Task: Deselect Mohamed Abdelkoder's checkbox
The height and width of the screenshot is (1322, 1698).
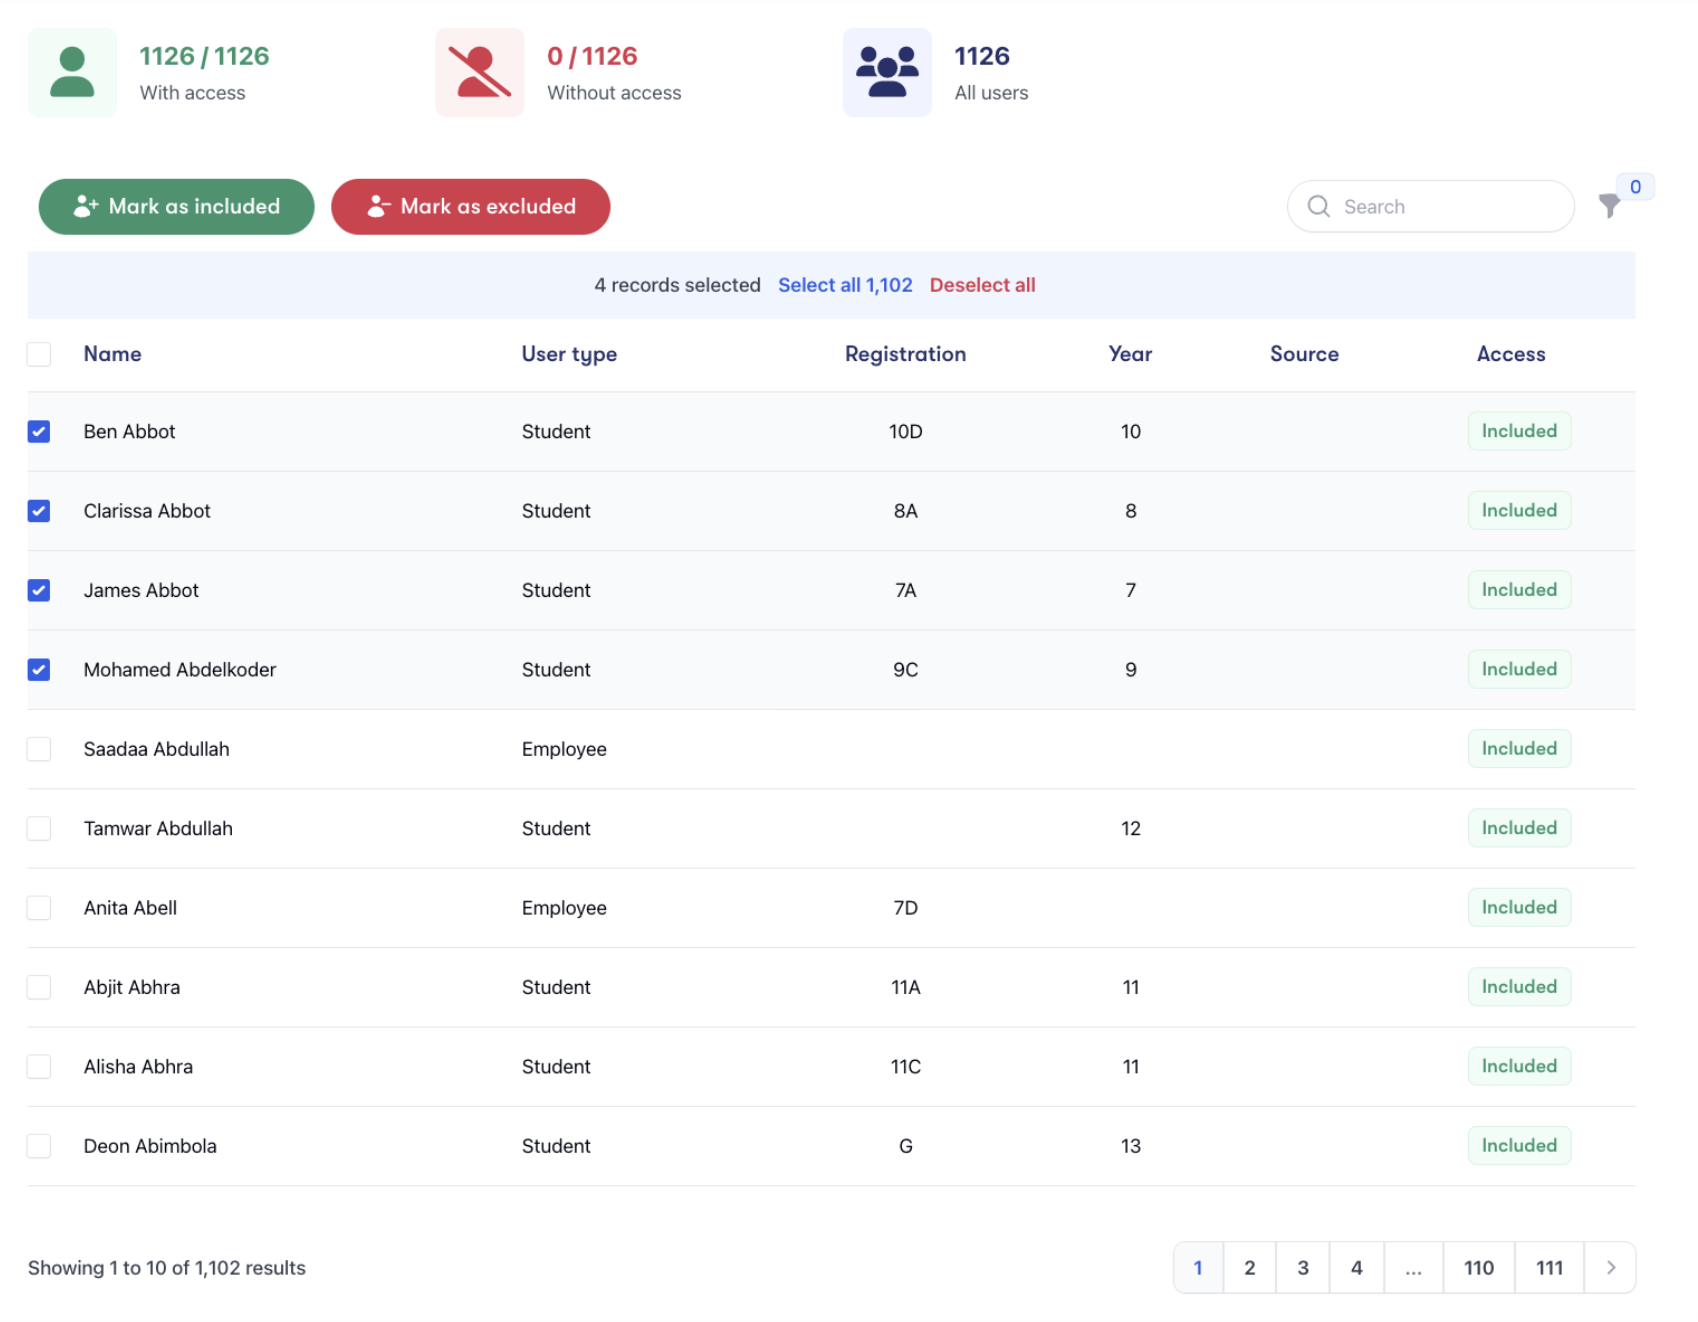Action: pyautogui.click(x=39, y=670)
